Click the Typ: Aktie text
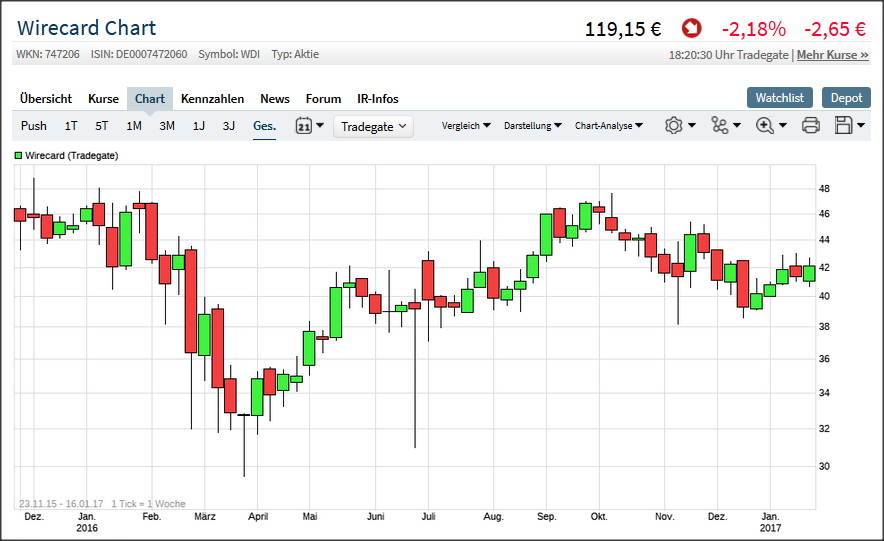The image size is (884, 541). 295,54
